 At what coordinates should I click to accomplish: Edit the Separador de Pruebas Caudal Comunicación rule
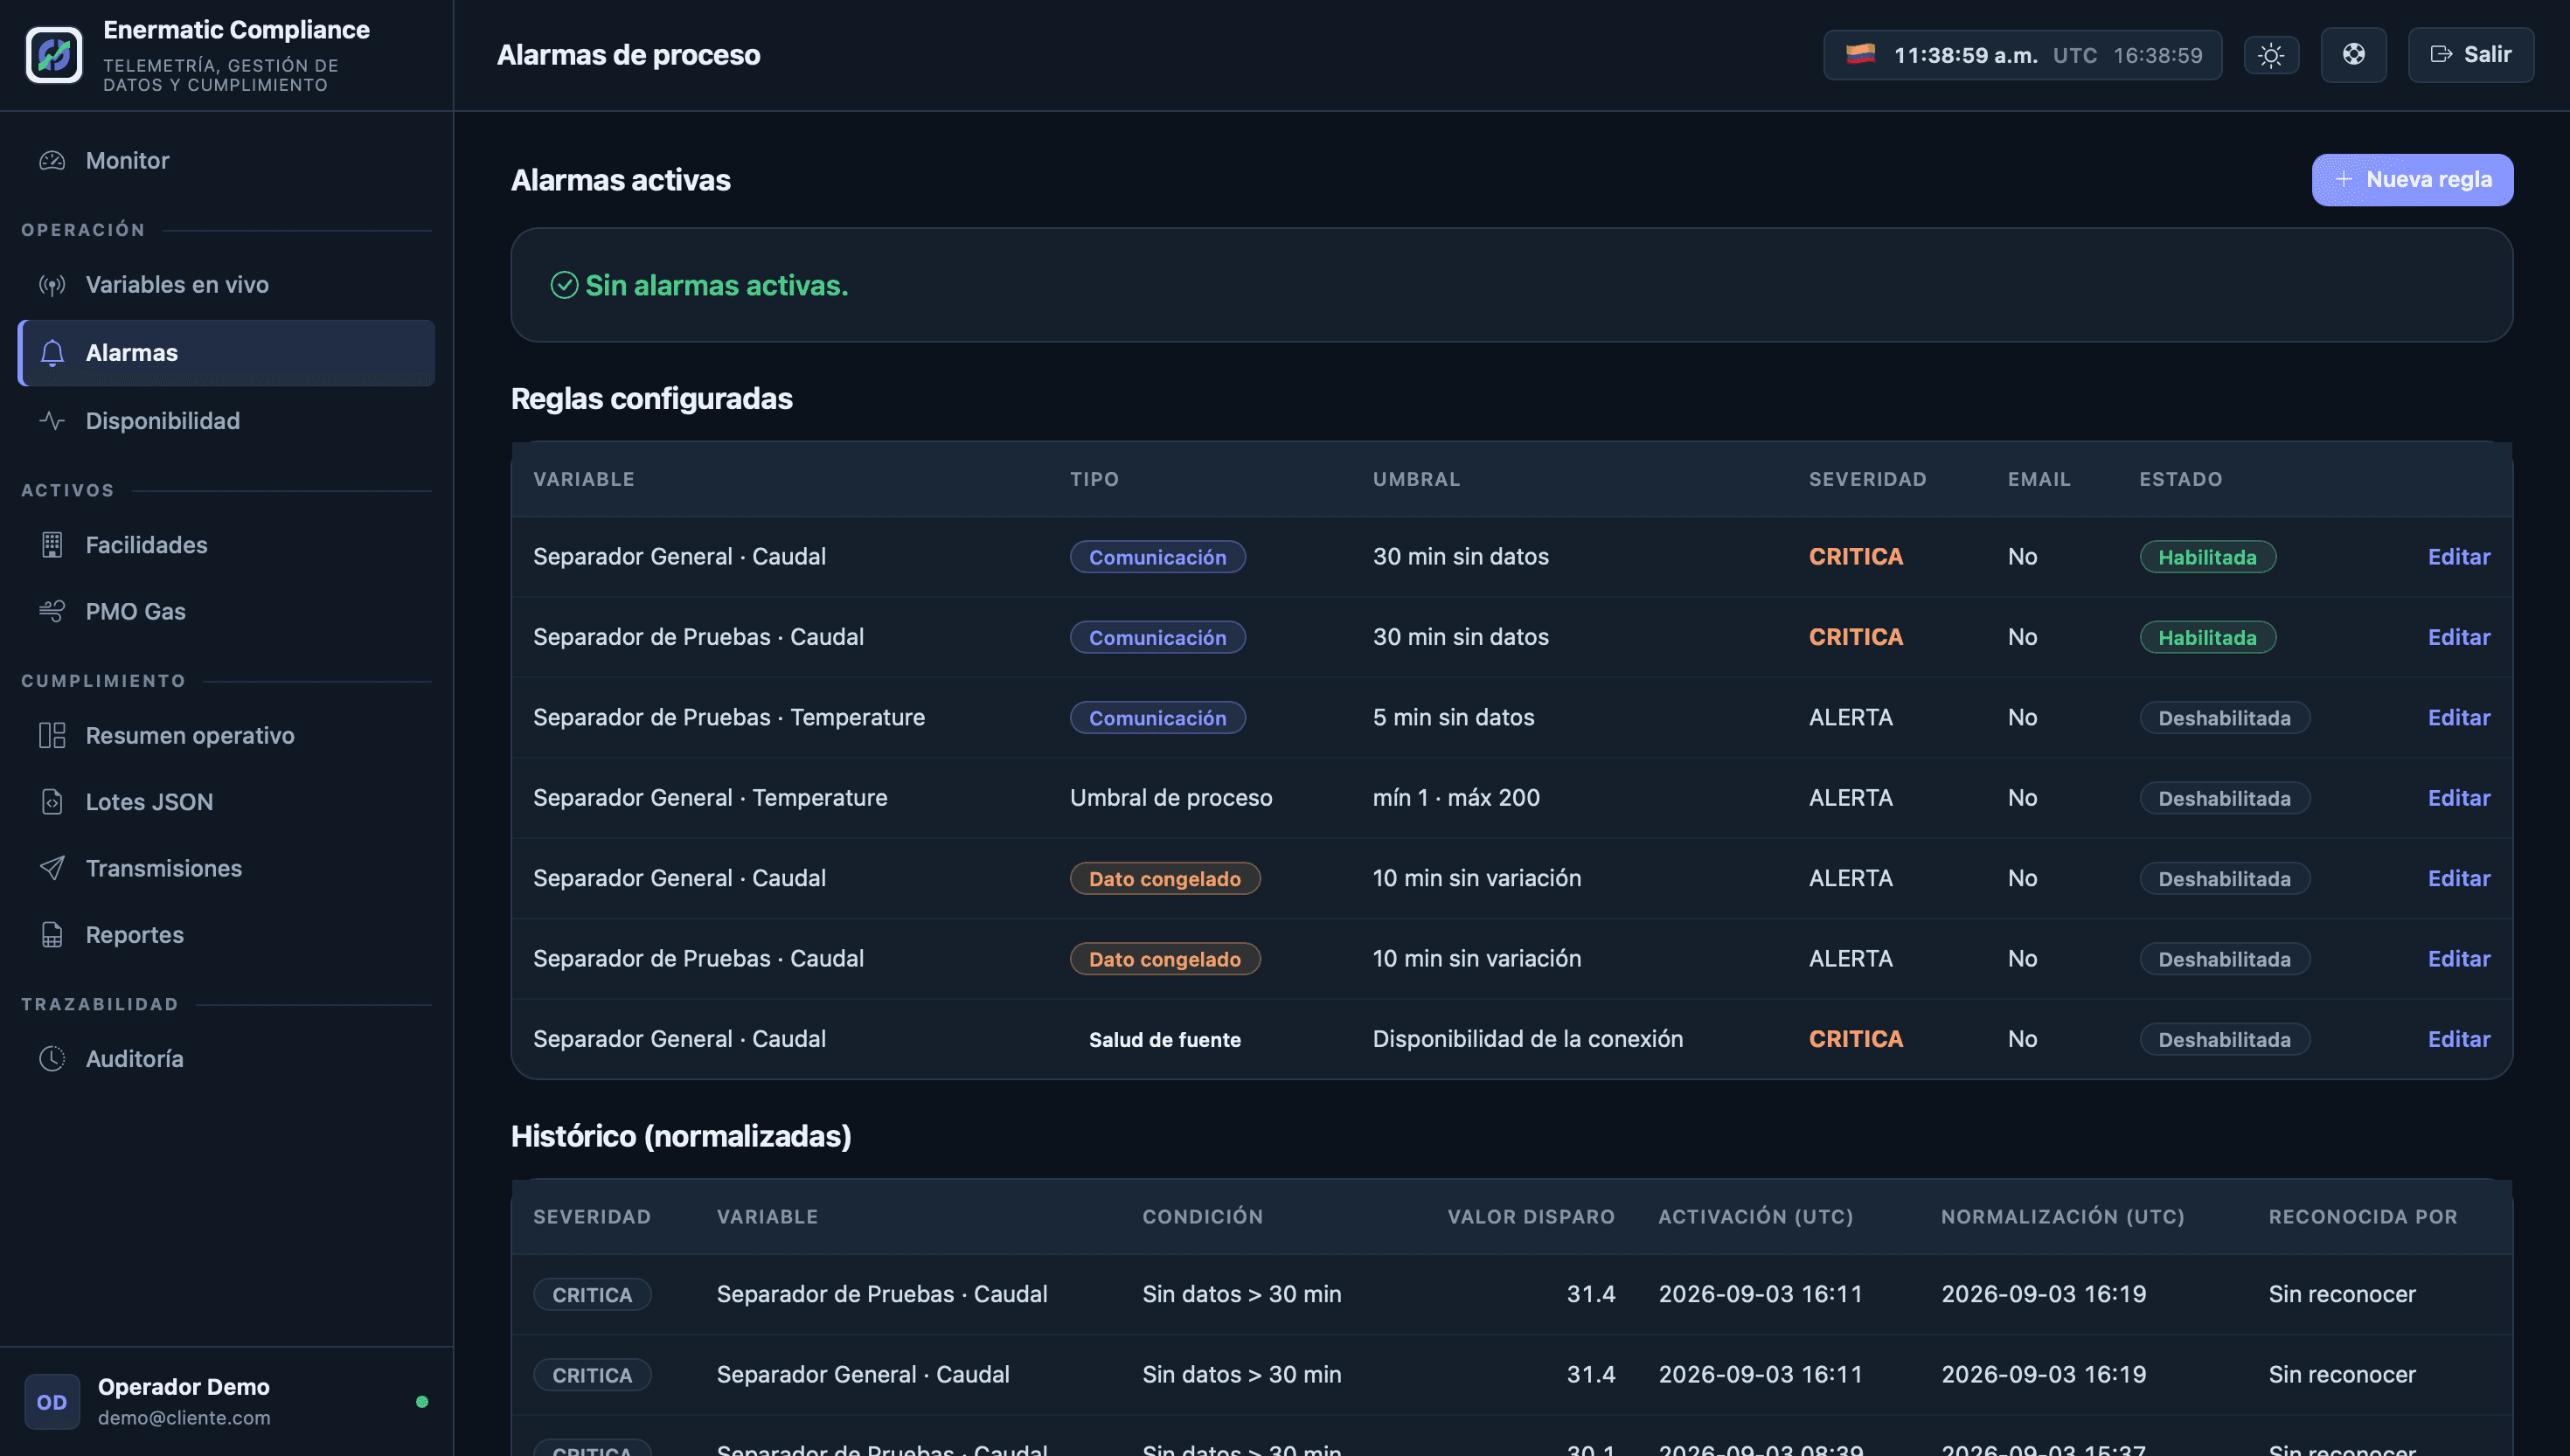(x=2459, y=637)
